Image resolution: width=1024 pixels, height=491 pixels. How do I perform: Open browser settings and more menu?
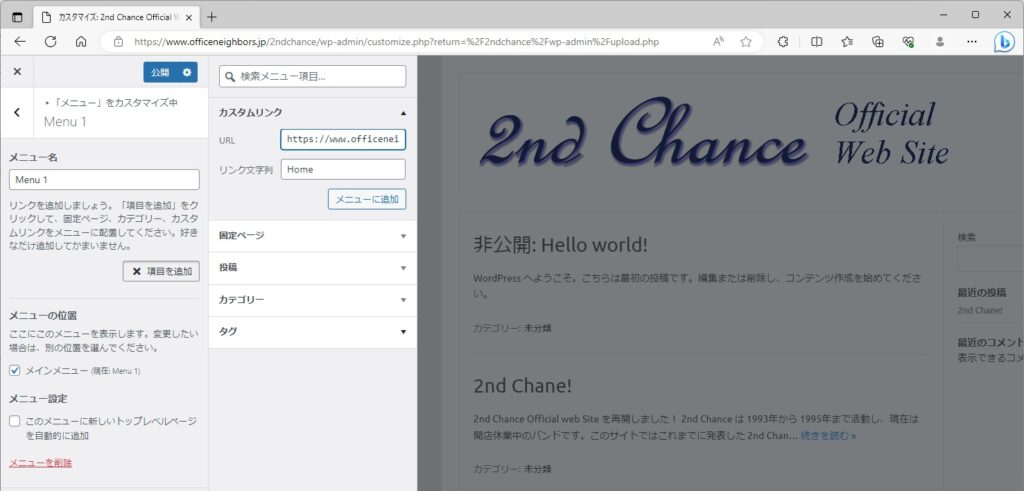972,42
